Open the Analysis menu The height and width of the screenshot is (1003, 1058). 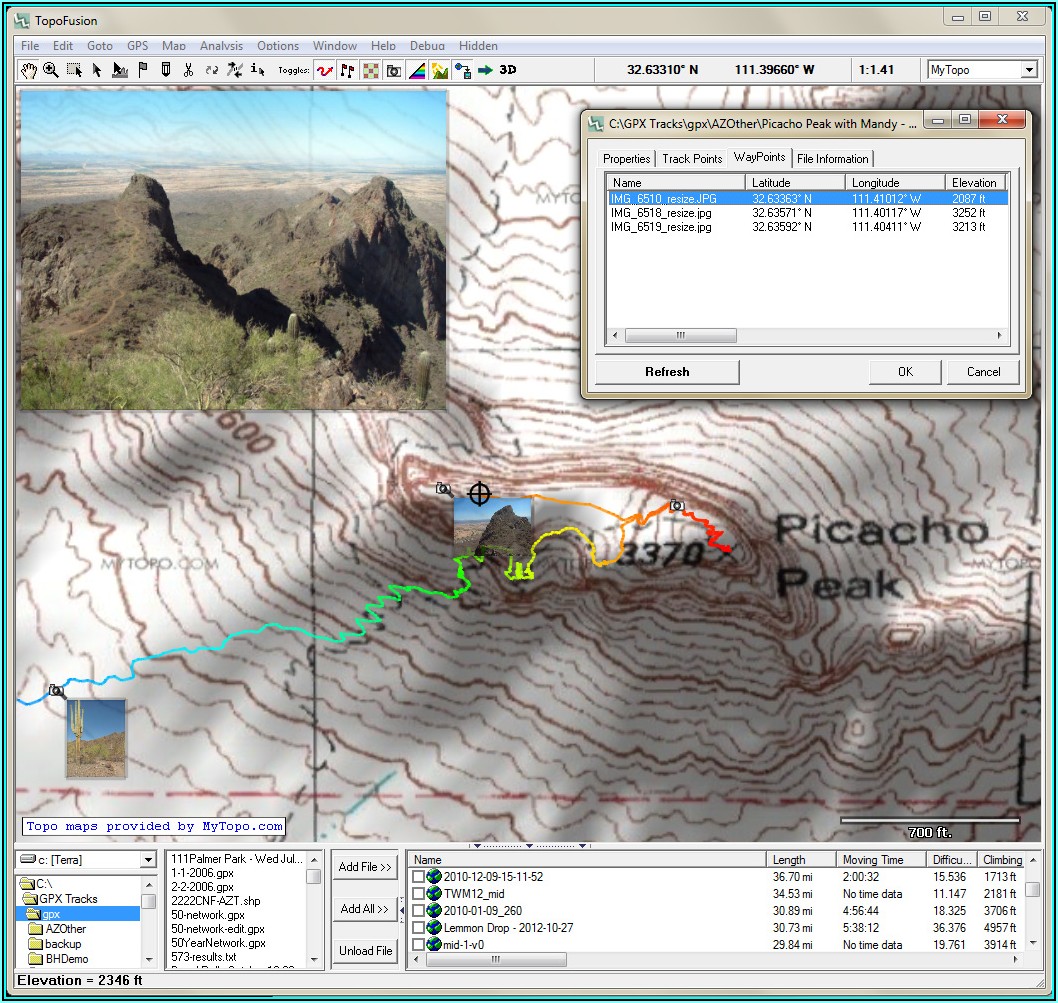coord(221,45)
